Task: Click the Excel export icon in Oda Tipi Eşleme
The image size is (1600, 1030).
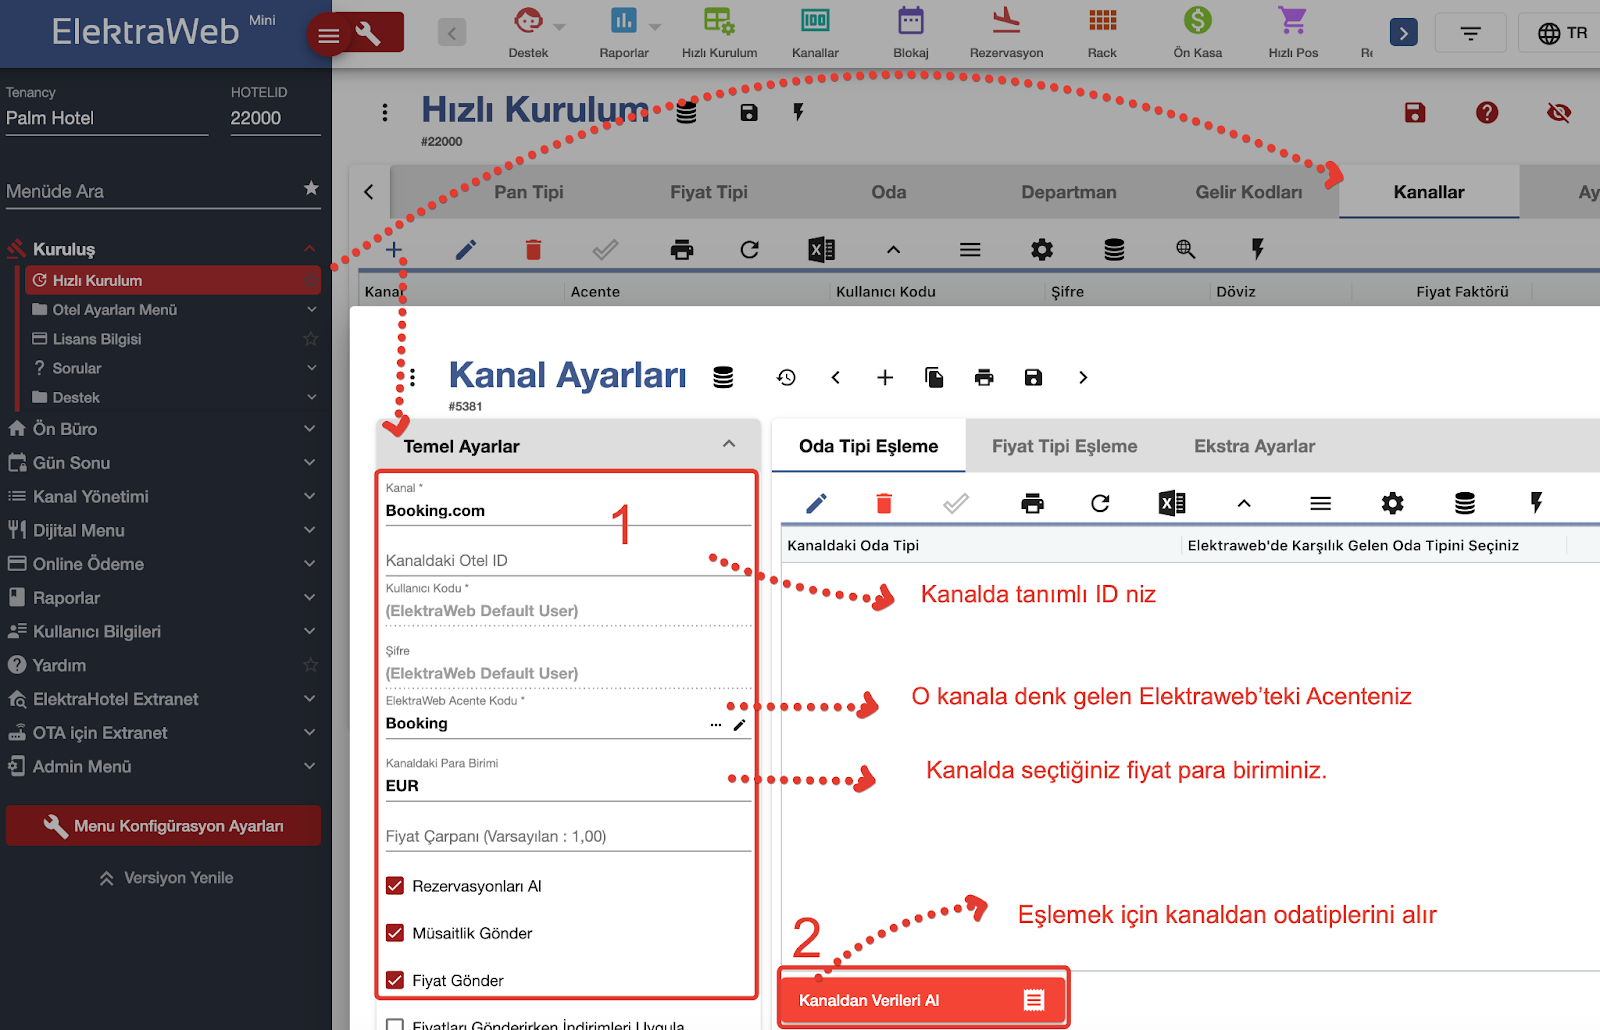Action: pyautogui.click(x=1172, y=503)
